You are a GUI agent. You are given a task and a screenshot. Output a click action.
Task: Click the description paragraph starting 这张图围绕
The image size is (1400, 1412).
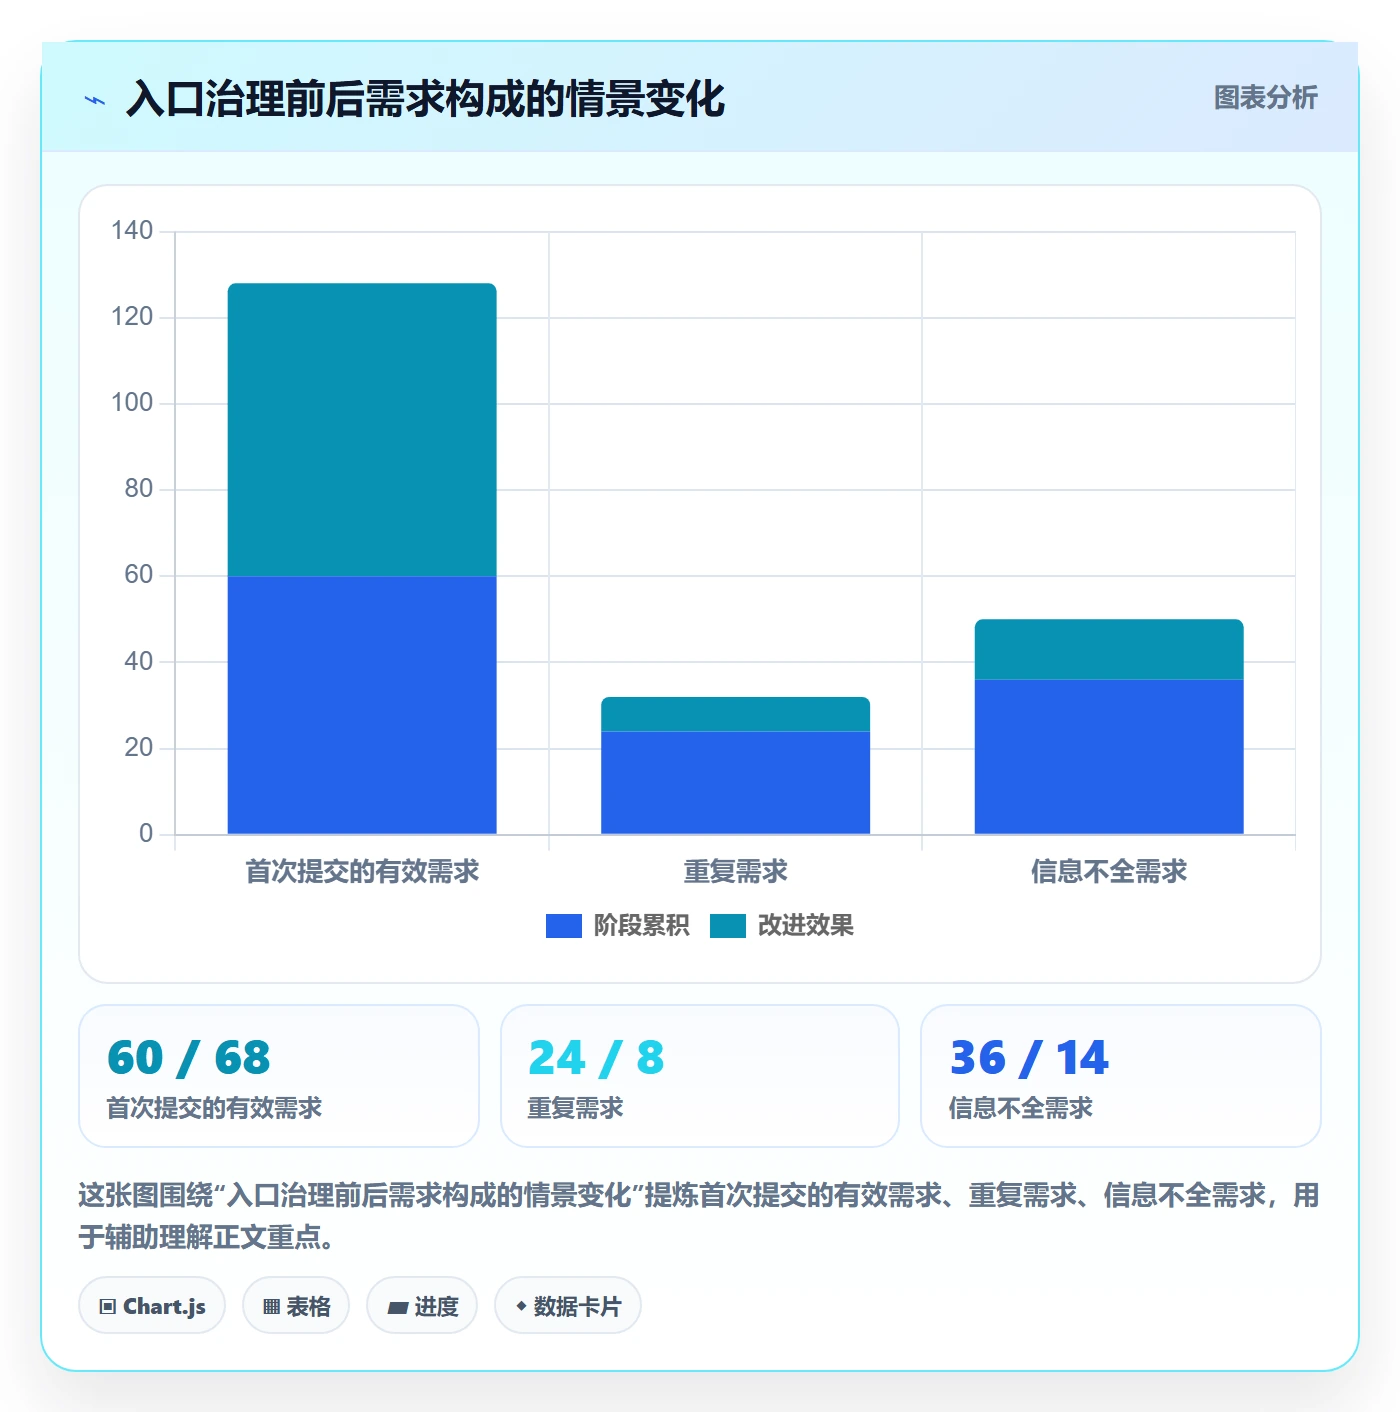[x=699, y=1216]
